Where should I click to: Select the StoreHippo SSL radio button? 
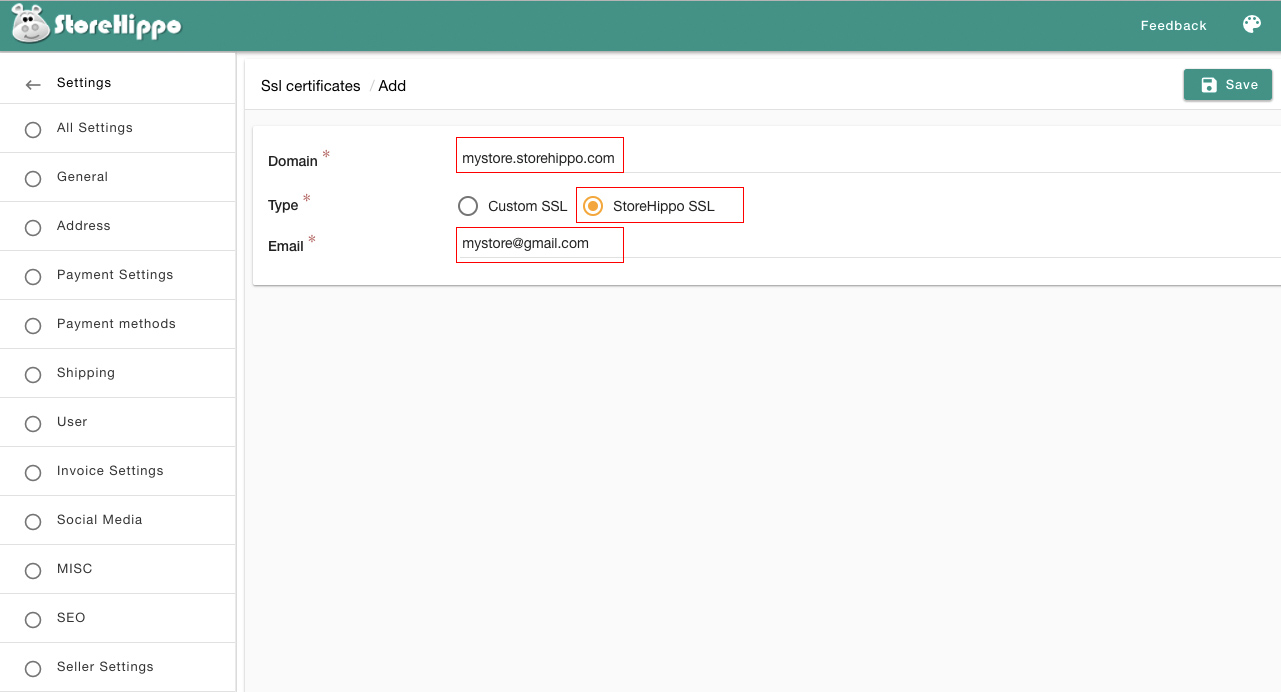(x=593, y=206)
